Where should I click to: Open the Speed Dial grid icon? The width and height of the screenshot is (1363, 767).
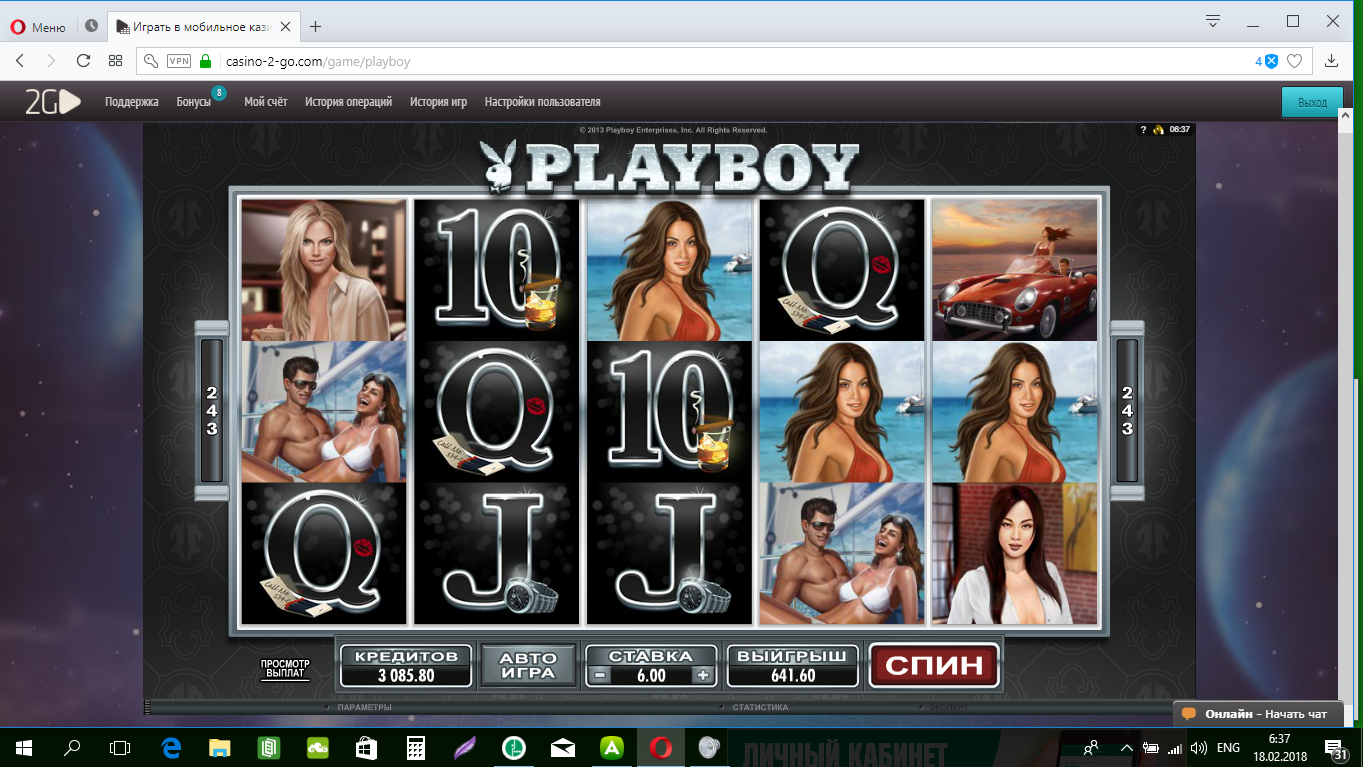[116, 61]
